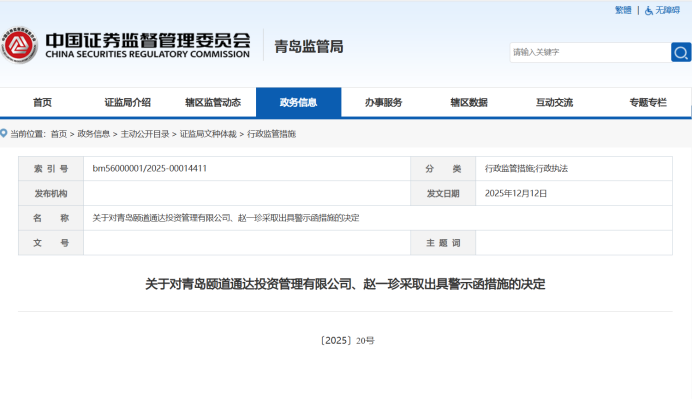Click 行政监管措施 breadcrumb link
Viewport: 692px width, 400px height.
point(271,134)
